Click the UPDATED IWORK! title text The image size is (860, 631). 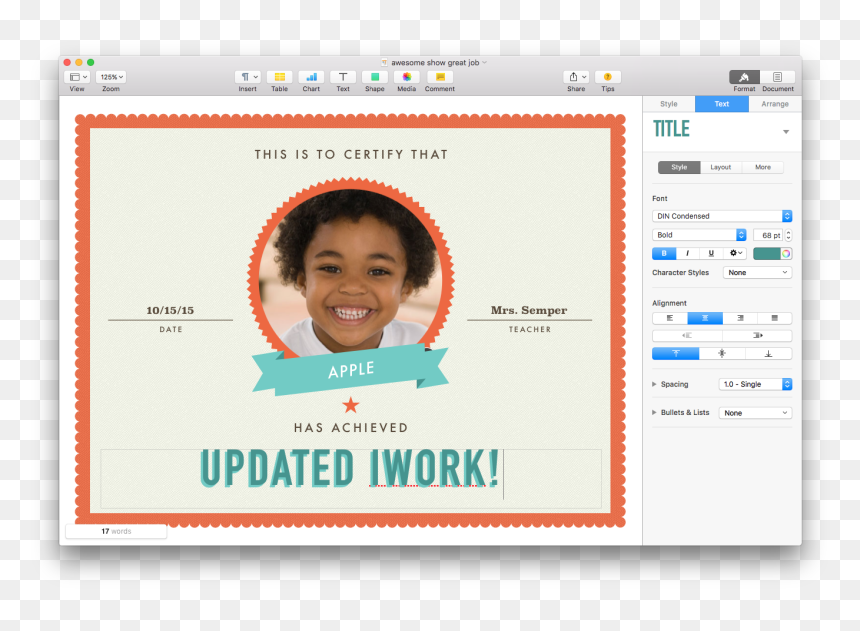(349, 469)
